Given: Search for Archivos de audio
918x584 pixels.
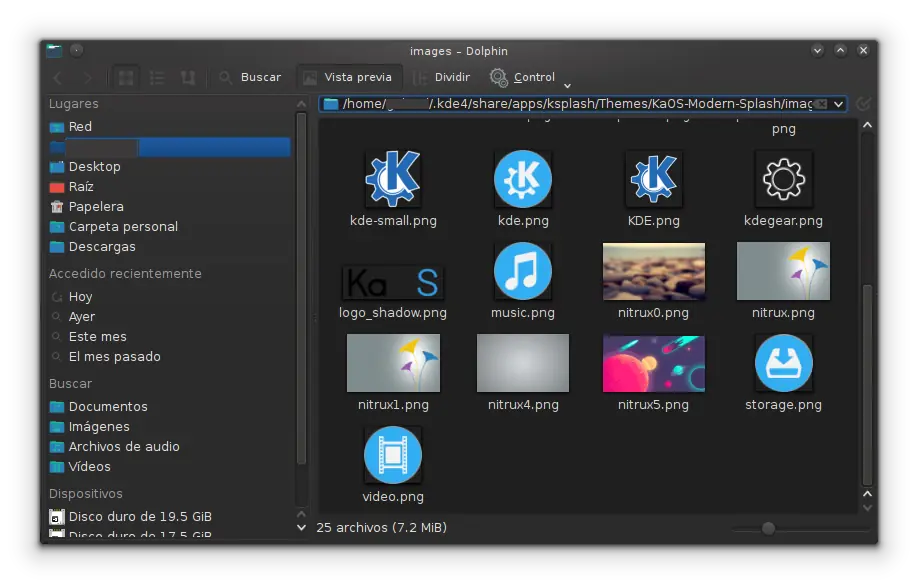Looking at the screenshot, I should (170, 446).
